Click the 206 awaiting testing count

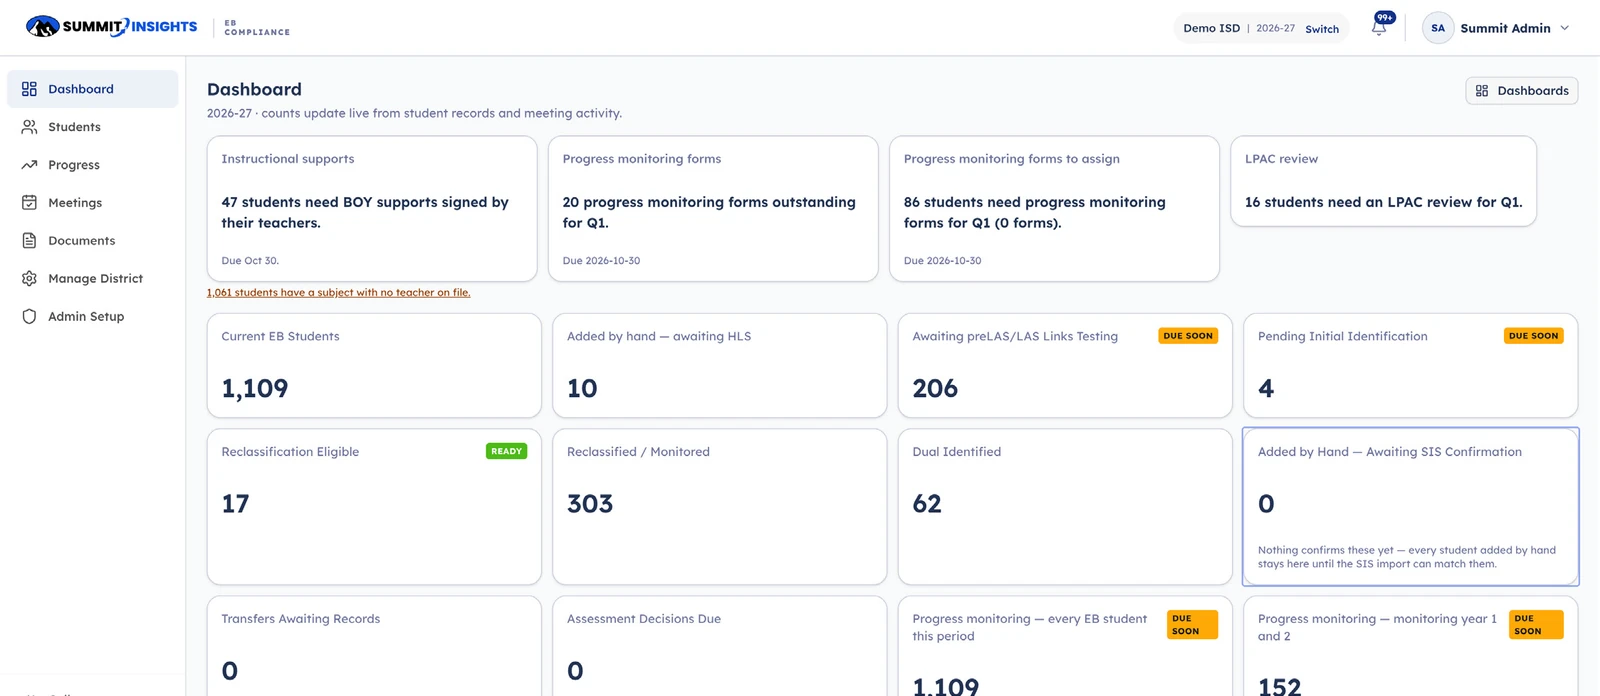(x=935, y=389)
